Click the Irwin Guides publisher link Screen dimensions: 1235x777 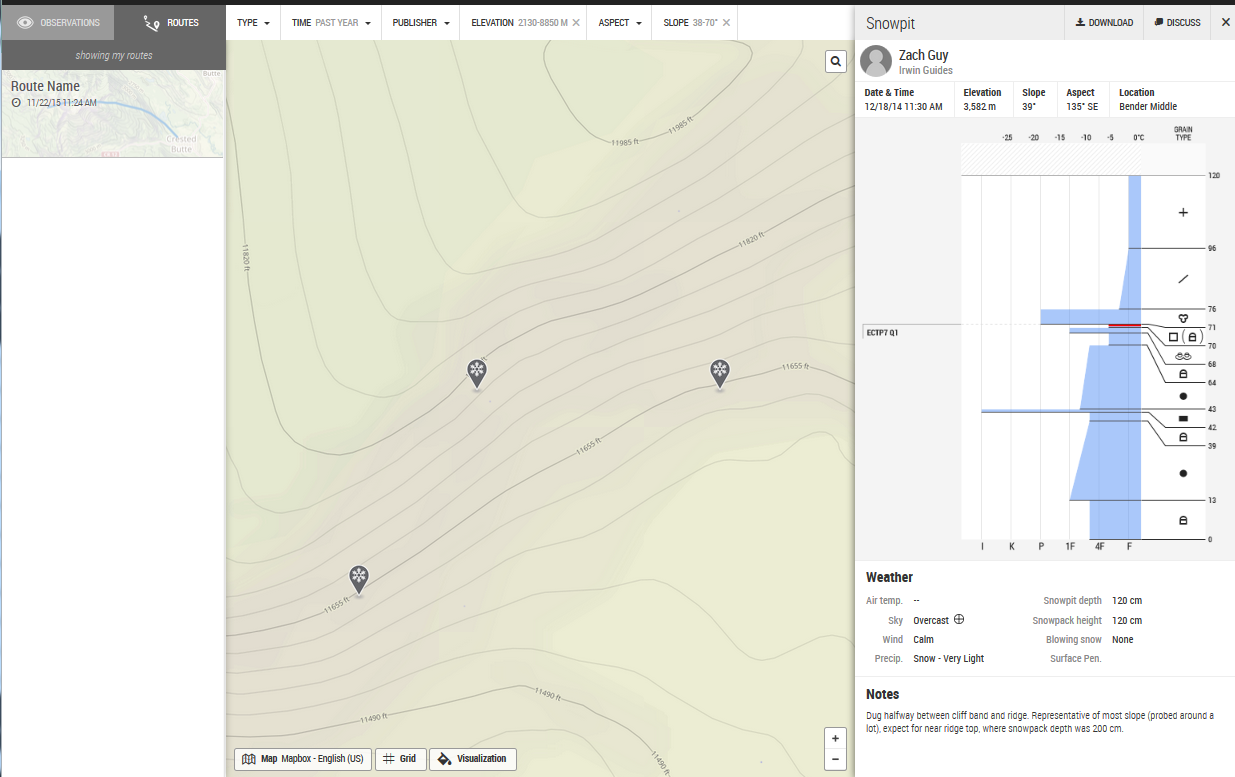(x=926, y=71)
